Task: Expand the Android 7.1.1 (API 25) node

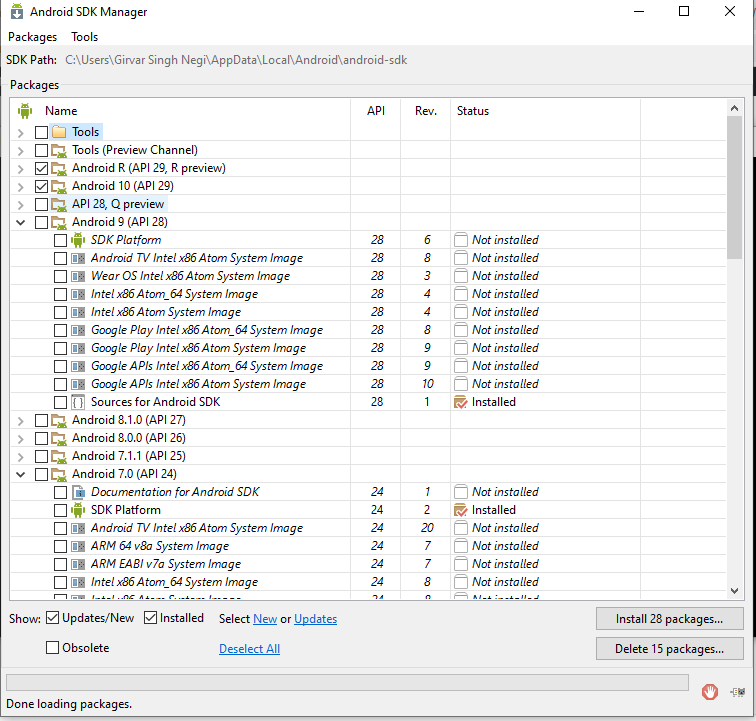Action: click(x=21, y=457)
